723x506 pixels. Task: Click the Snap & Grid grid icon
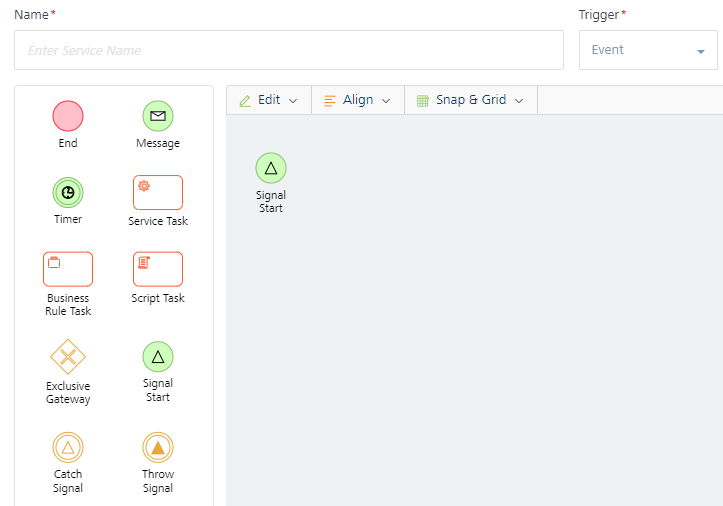[x=422, y=101]
